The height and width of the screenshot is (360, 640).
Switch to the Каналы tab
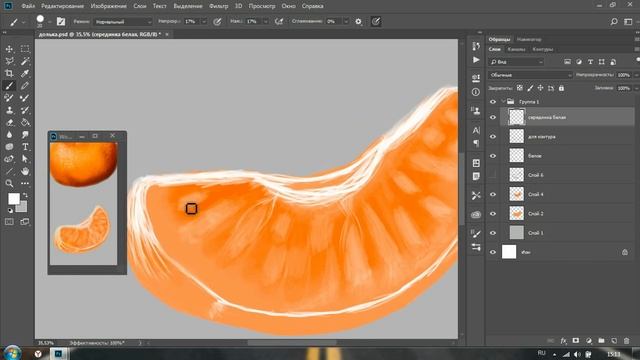click(516, 49)
